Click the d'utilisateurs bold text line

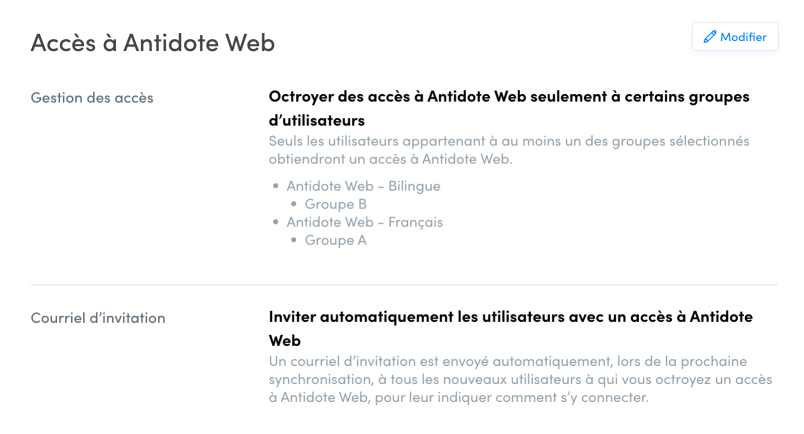point(317,121)
